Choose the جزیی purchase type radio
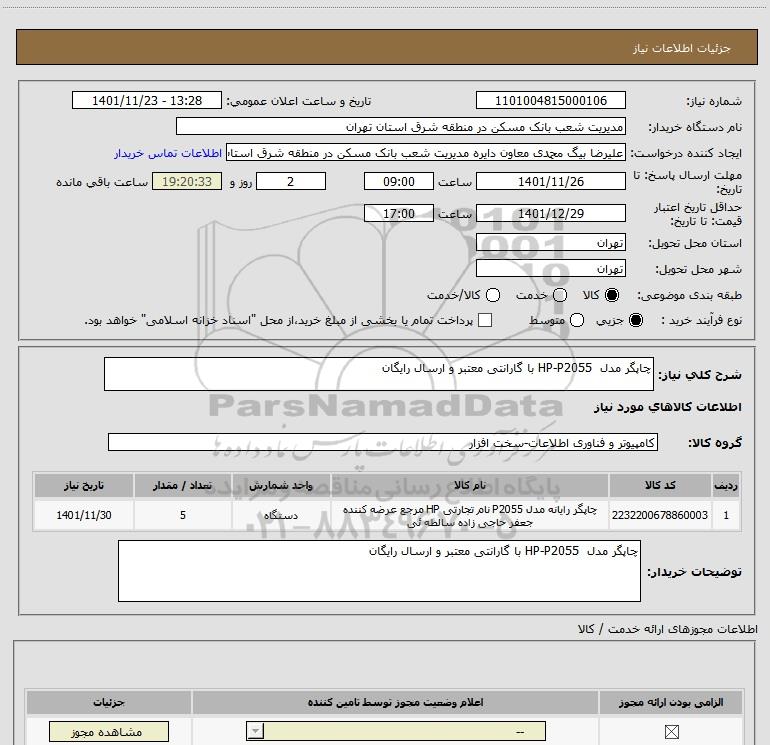Viewport: 770px width, 745px height. point(635,320)
